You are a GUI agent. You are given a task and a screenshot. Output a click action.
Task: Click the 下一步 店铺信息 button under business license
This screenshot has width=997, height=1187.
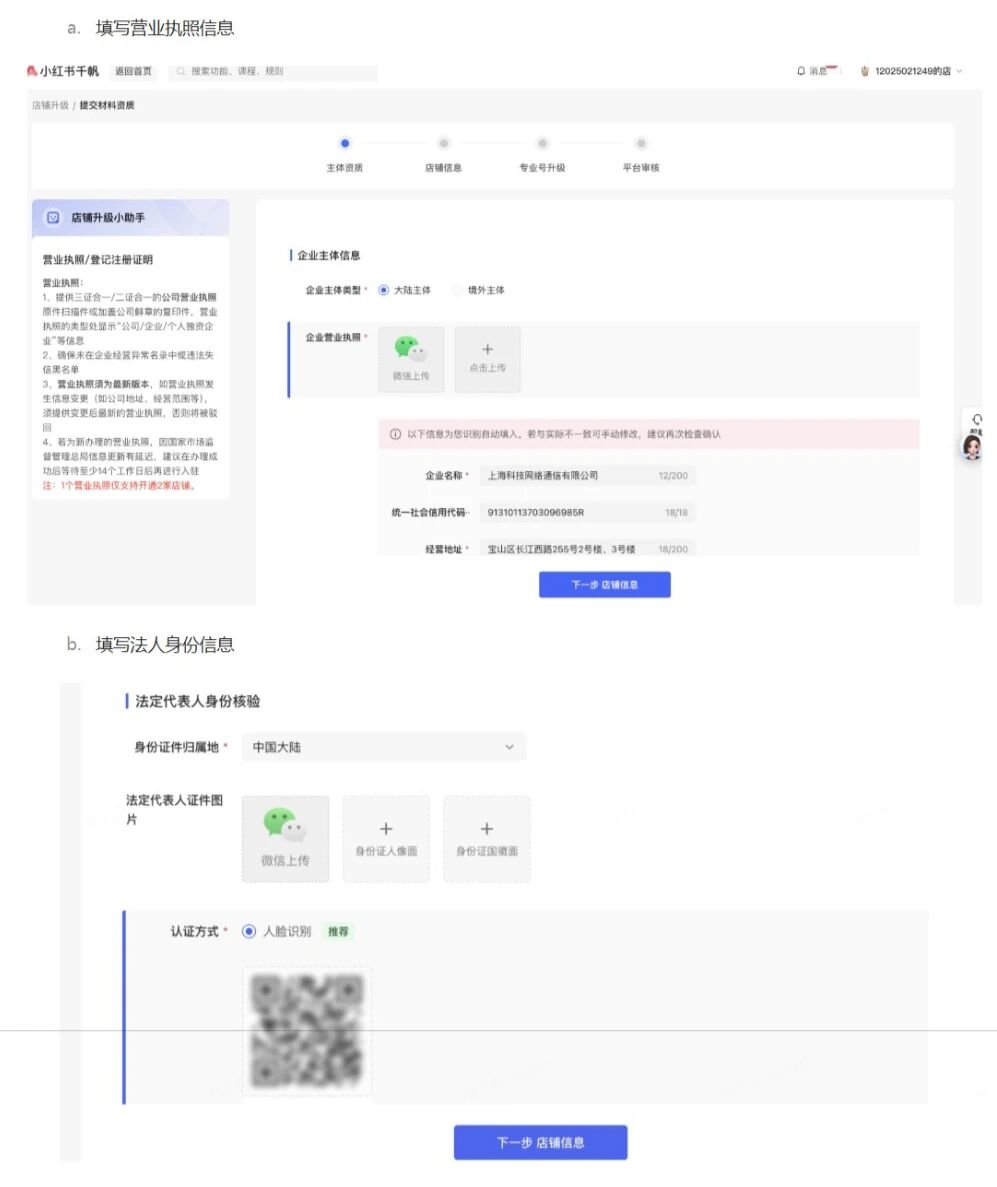click(x=604, y=584)
